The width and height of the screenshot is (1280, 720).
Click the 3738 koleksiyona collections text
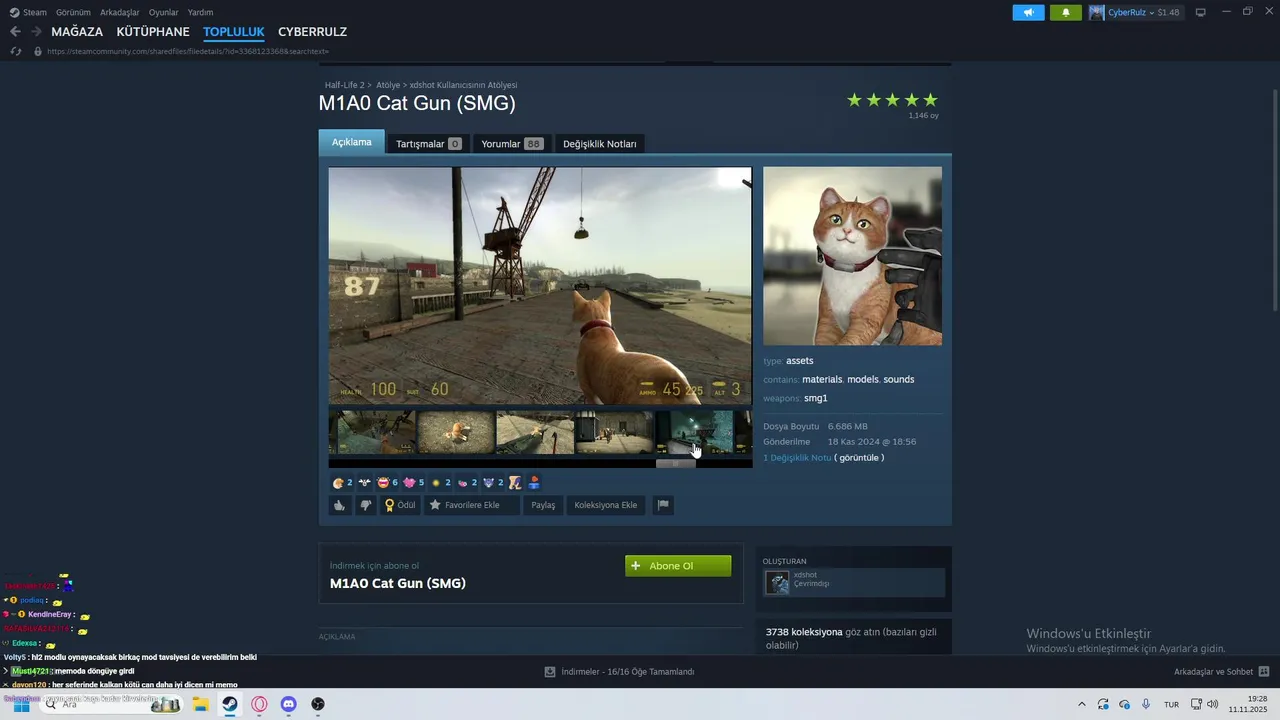[804, 632]
